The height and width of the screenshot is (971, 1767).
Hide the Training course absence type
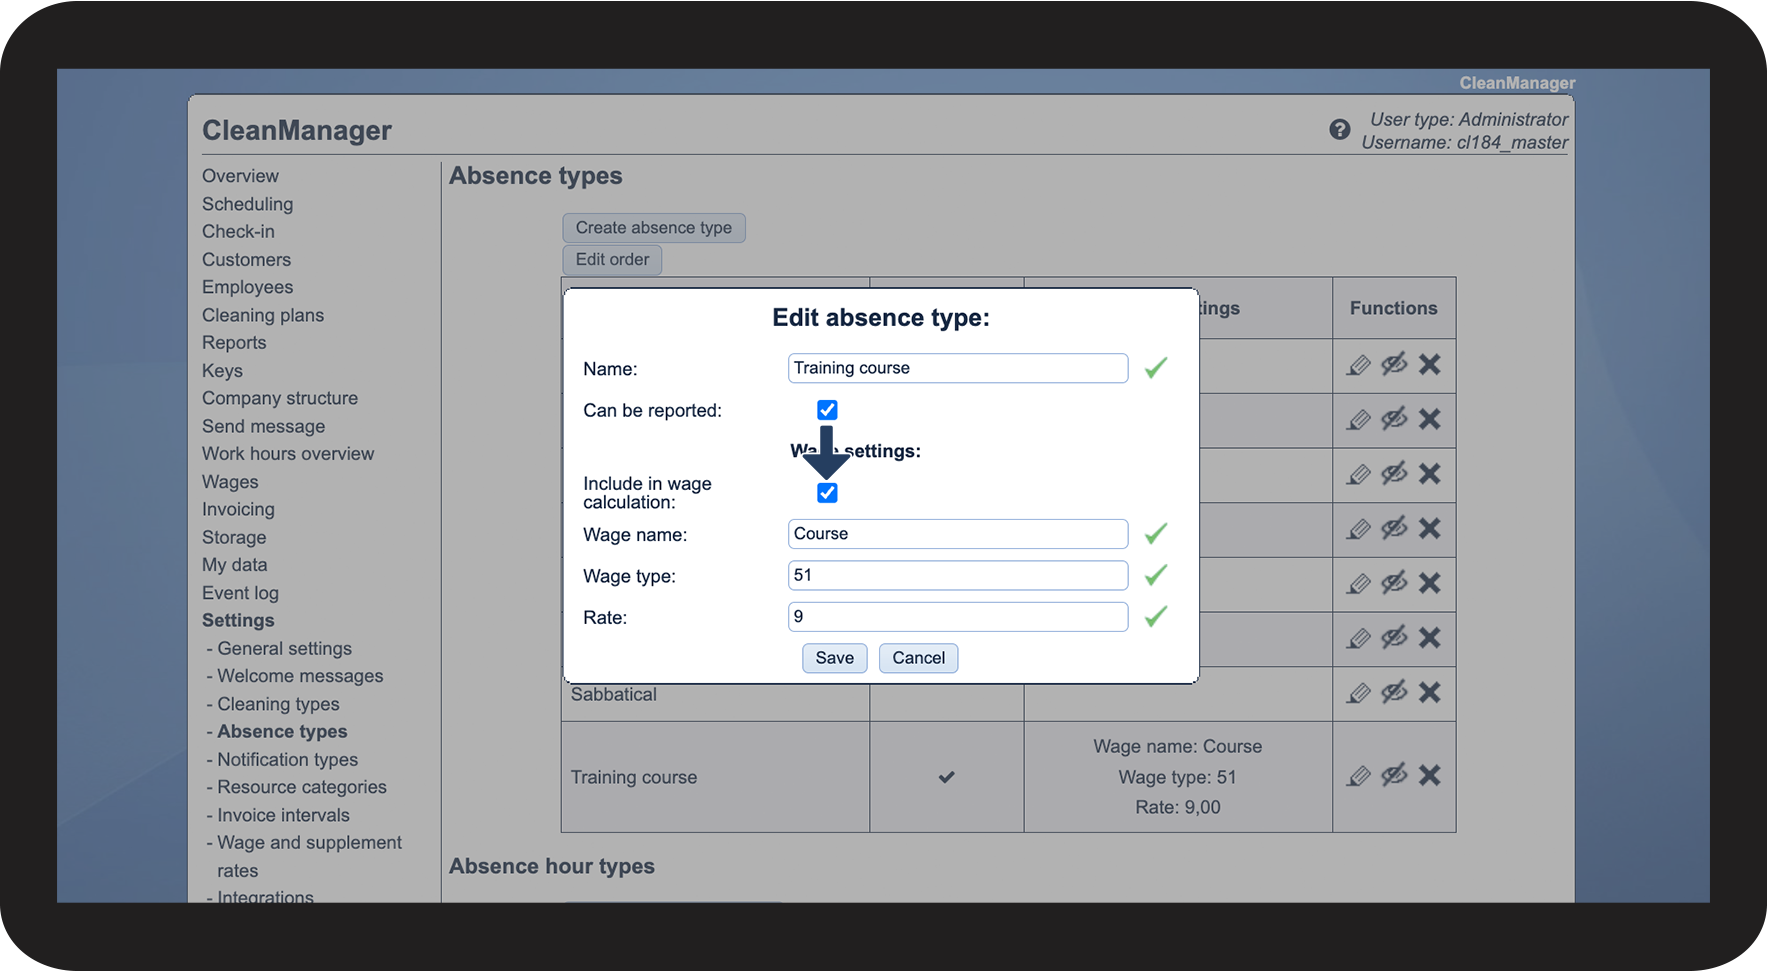pyautogui.click(x=1394, y=775)
